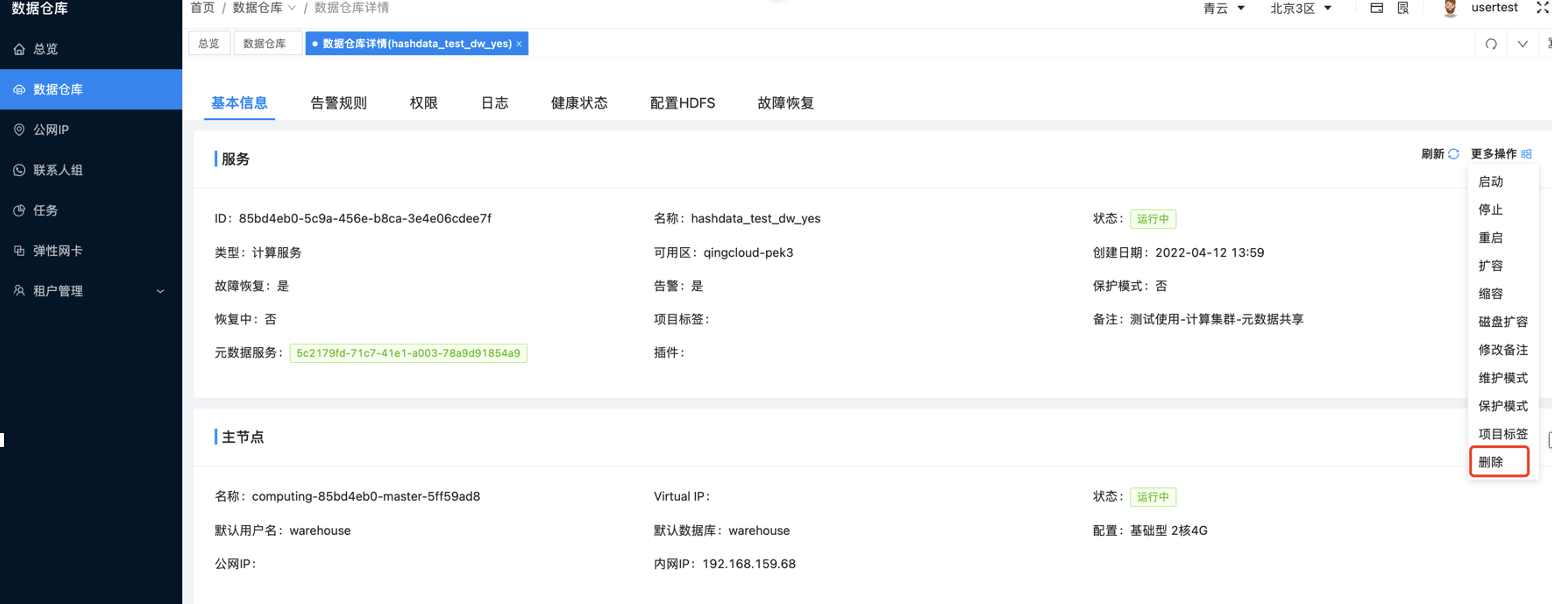Viewport: 1552px width, 604px height.
Task: Select 删除 in the 更多操作 menu
Action: click(1490, 461)
